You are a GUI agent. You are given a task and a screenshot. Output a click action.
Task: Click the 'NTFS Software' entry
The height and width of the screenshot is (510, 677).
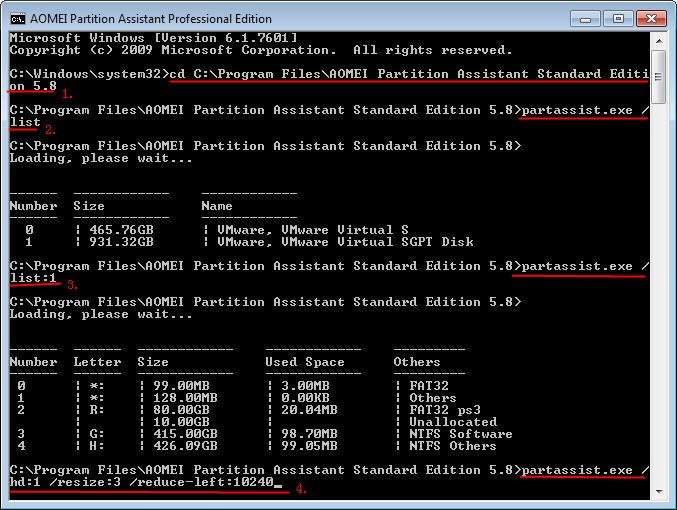click(x=461, y=434)
